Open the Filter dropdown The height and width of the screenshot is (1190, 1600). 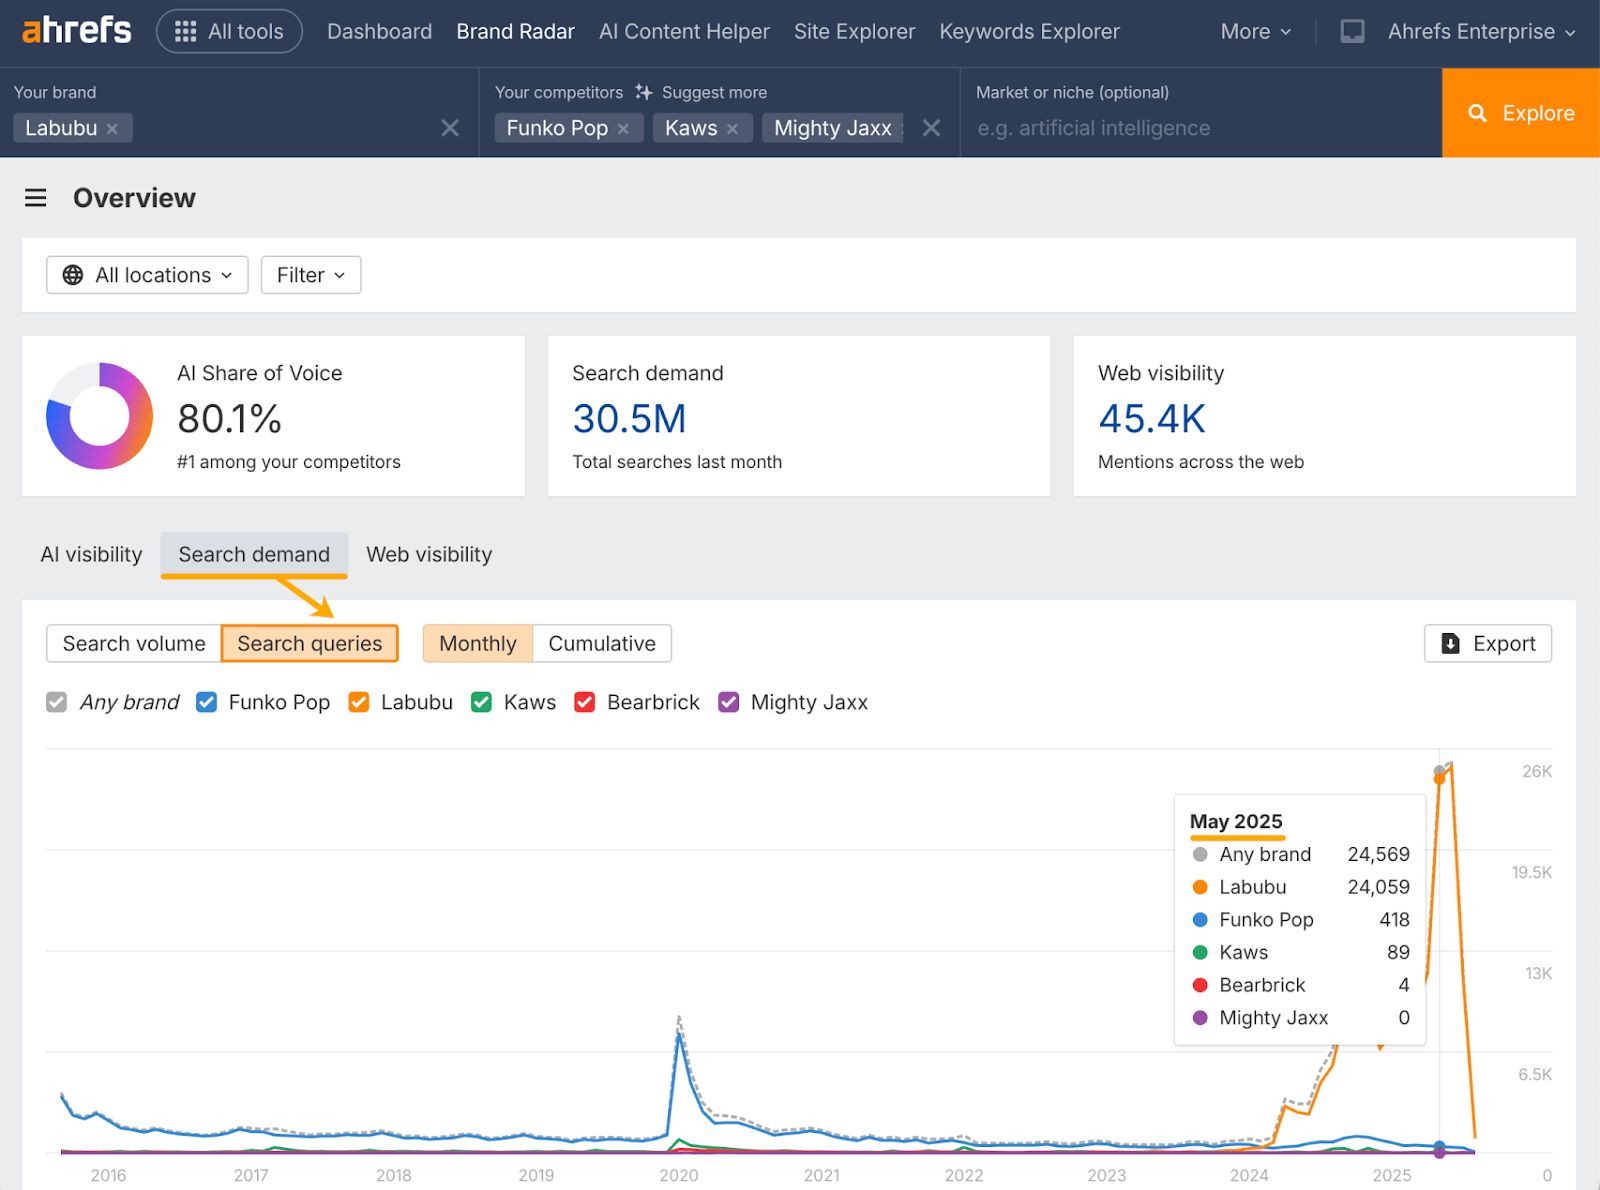tap(310, 275)
